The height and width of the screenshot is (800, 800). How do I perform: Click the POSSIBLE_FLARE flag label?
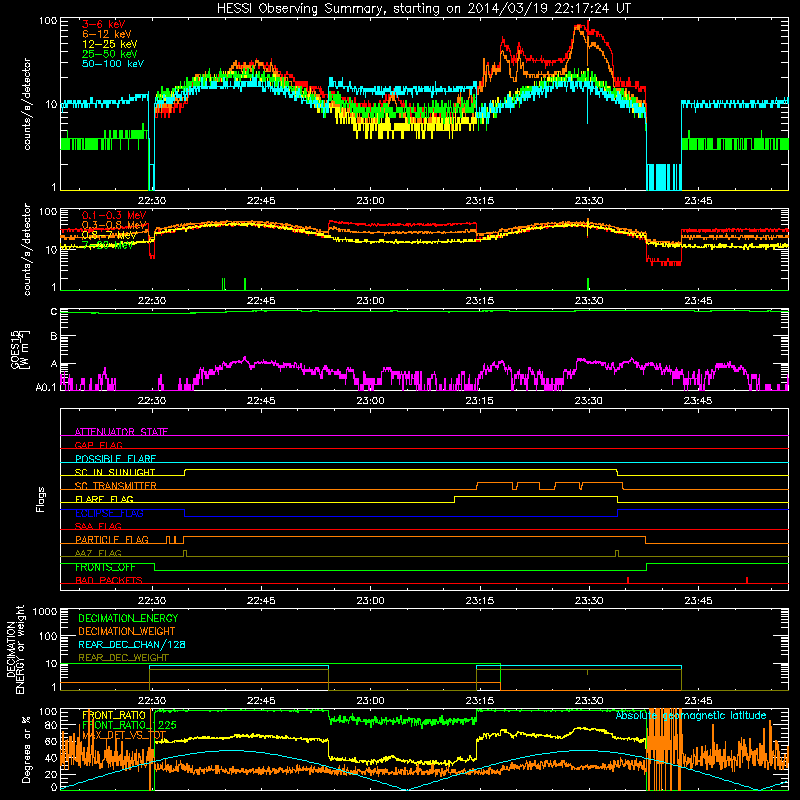point(115,459)
